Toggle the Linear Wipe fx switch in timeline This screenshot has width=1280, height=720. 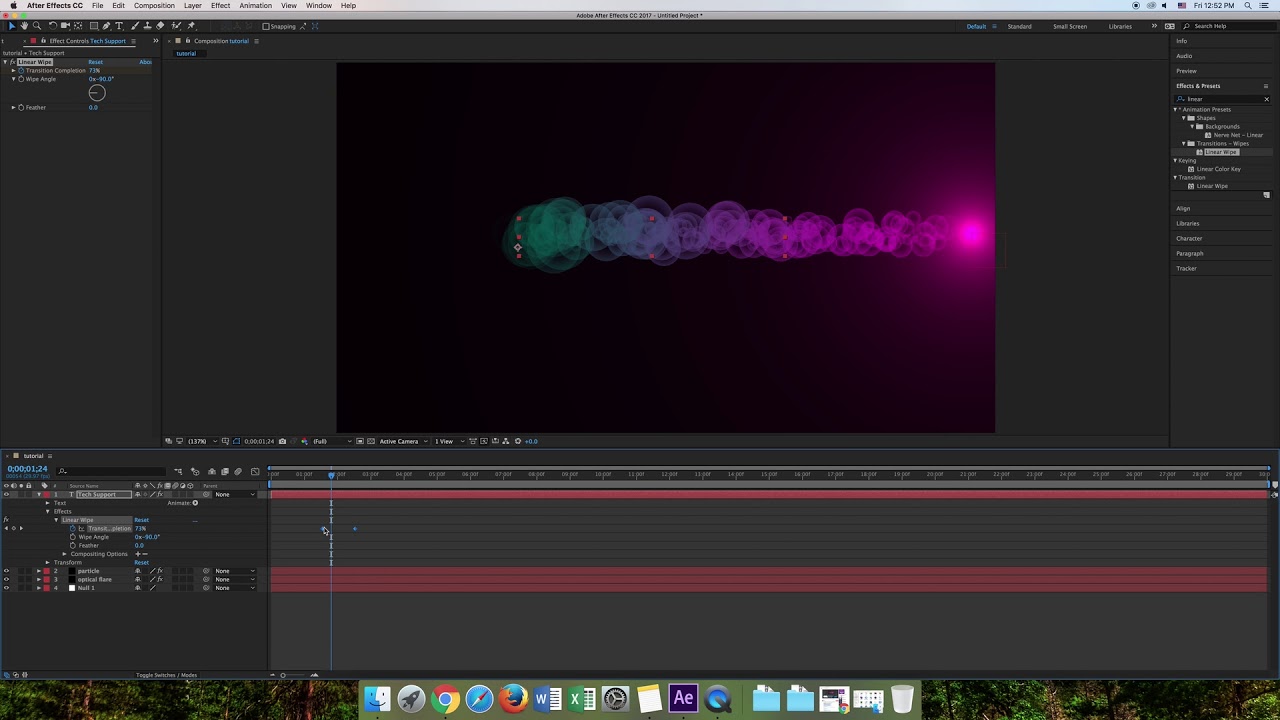pyautogui.click(x=6, y=520)
